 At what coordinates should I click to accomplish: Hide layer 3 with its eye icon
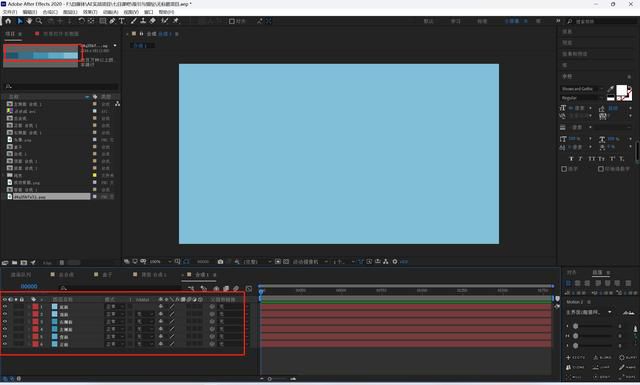(5, 321)
